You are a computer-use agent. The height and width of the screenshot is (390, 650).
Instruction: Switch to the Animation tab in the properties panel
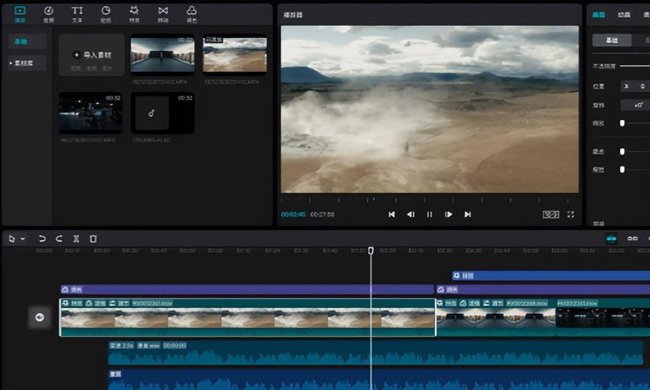tap(624, 15)
